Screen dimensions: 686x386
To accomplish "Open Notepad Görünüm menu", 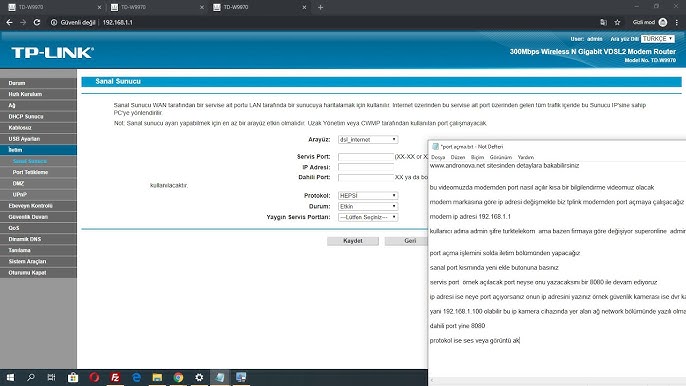I will point(500,157).
